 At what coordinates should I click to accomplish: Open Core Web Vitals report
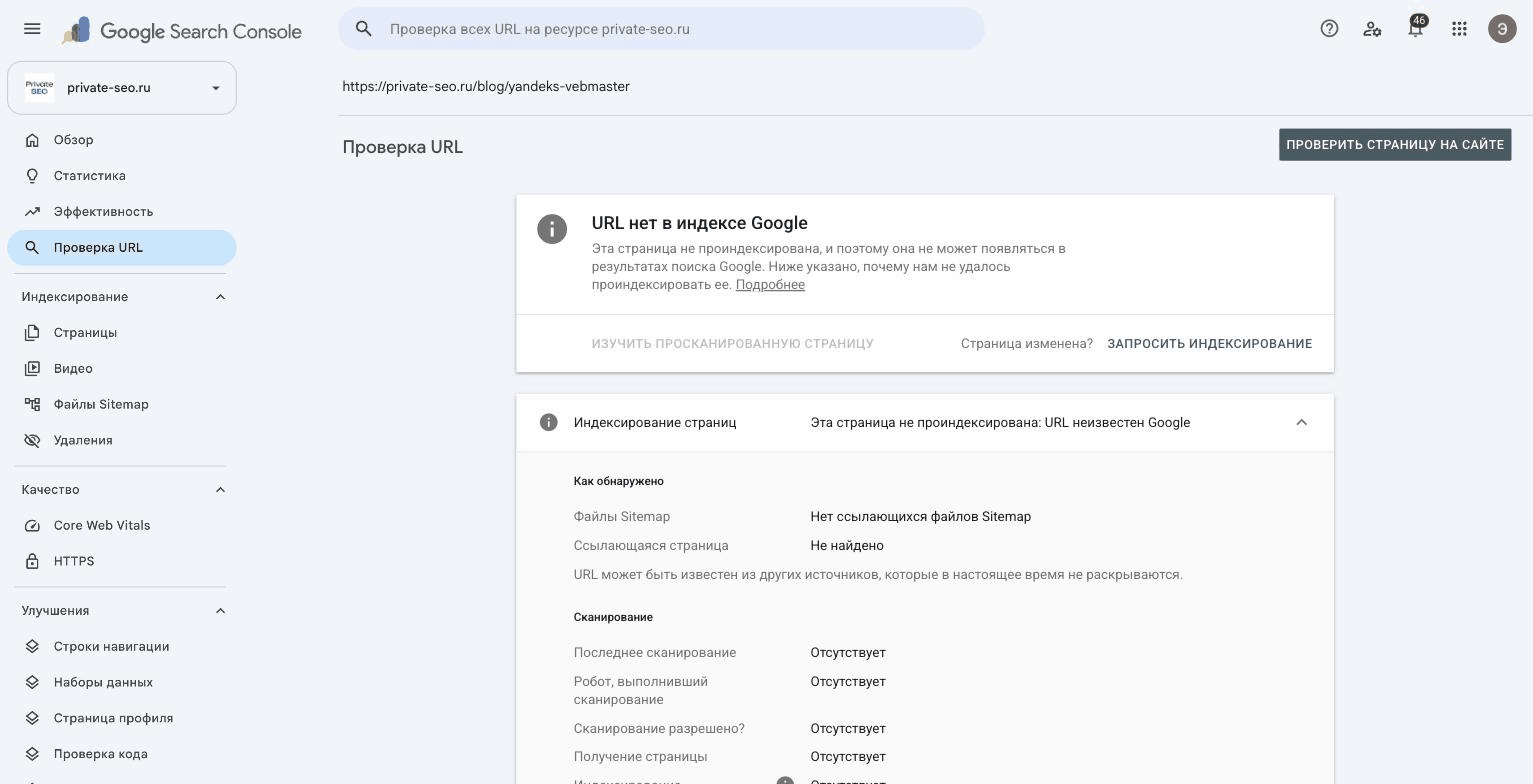click(122, 526)
